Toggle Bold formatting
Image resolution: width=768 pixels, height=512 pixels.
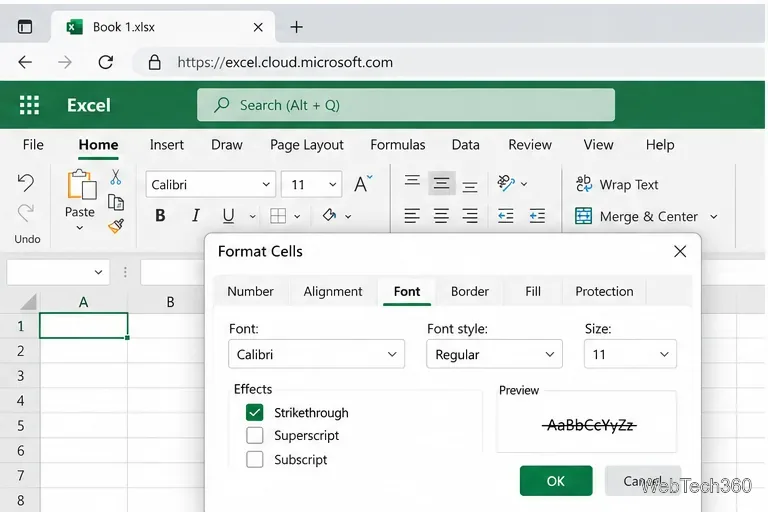160,216
